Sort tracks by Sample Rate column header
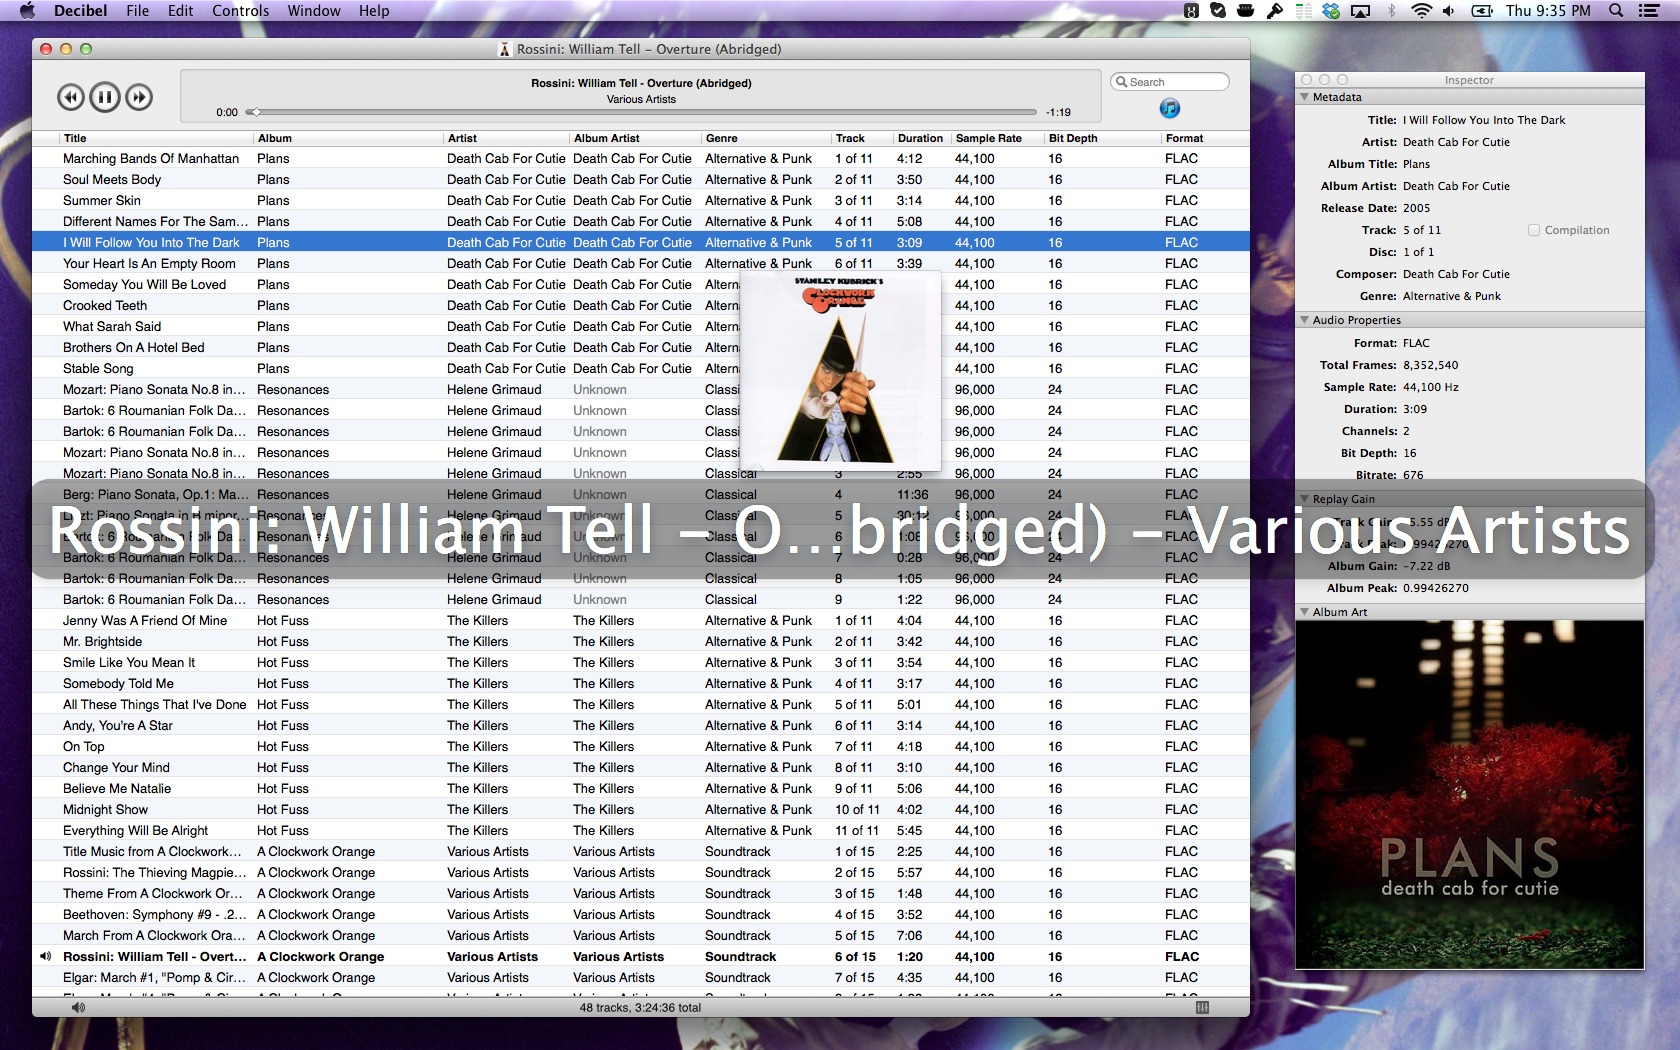Screen dimensions: 1680x1050 point(996,138)
